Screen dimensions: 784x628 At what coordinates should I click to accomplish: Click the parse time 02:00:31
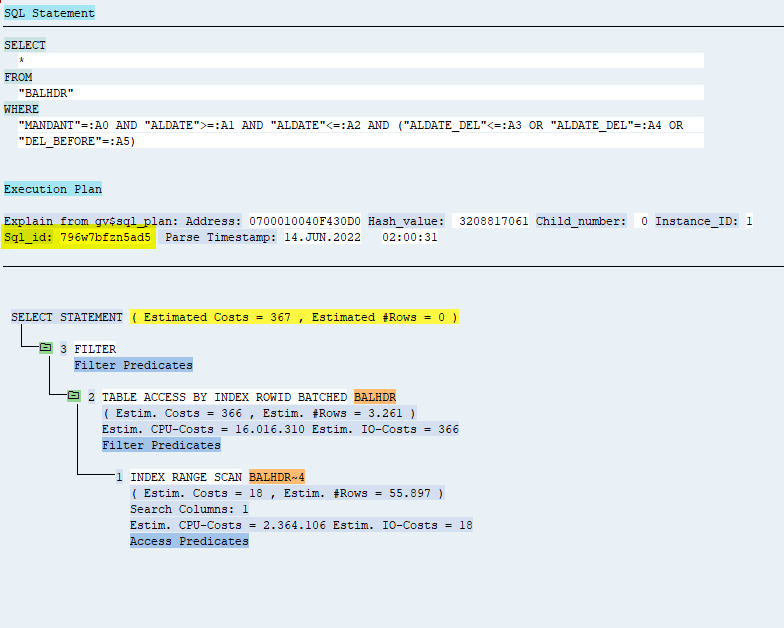410,237
